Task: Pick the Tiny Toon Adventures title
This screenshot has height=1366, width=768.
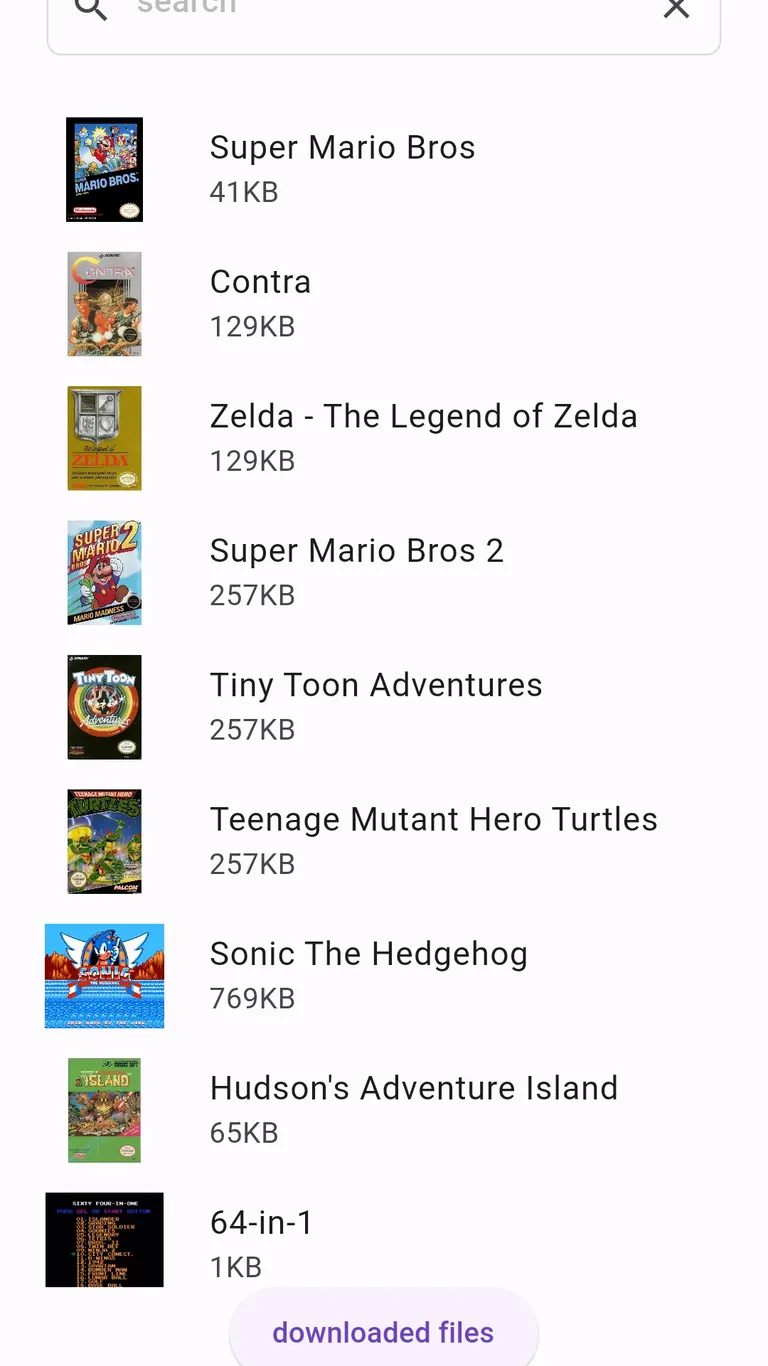Action: [376, 685]
